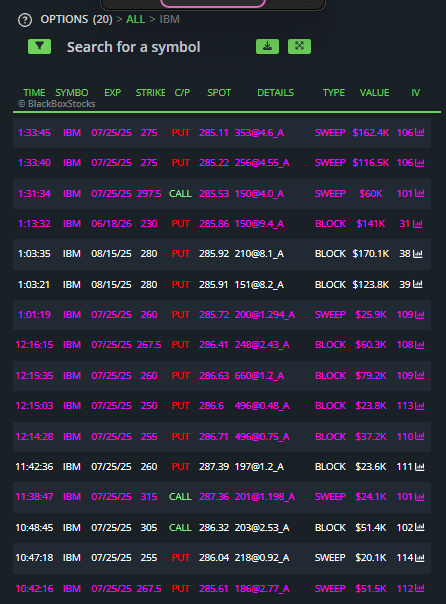The width and height of the screenshot is (446, 604).
Task: Open IV chart icon for 1:33:45 row
Action: pyautogui.click(x=420, y=133)
